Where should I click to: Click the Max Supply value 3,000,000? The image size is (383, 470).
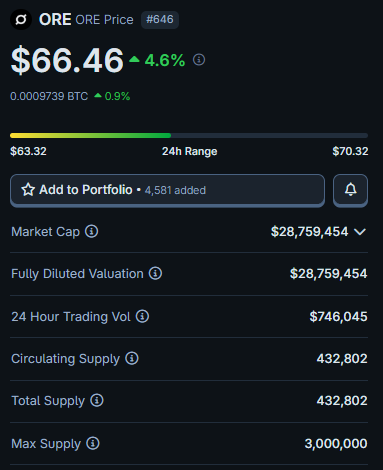tap(336, 444)
